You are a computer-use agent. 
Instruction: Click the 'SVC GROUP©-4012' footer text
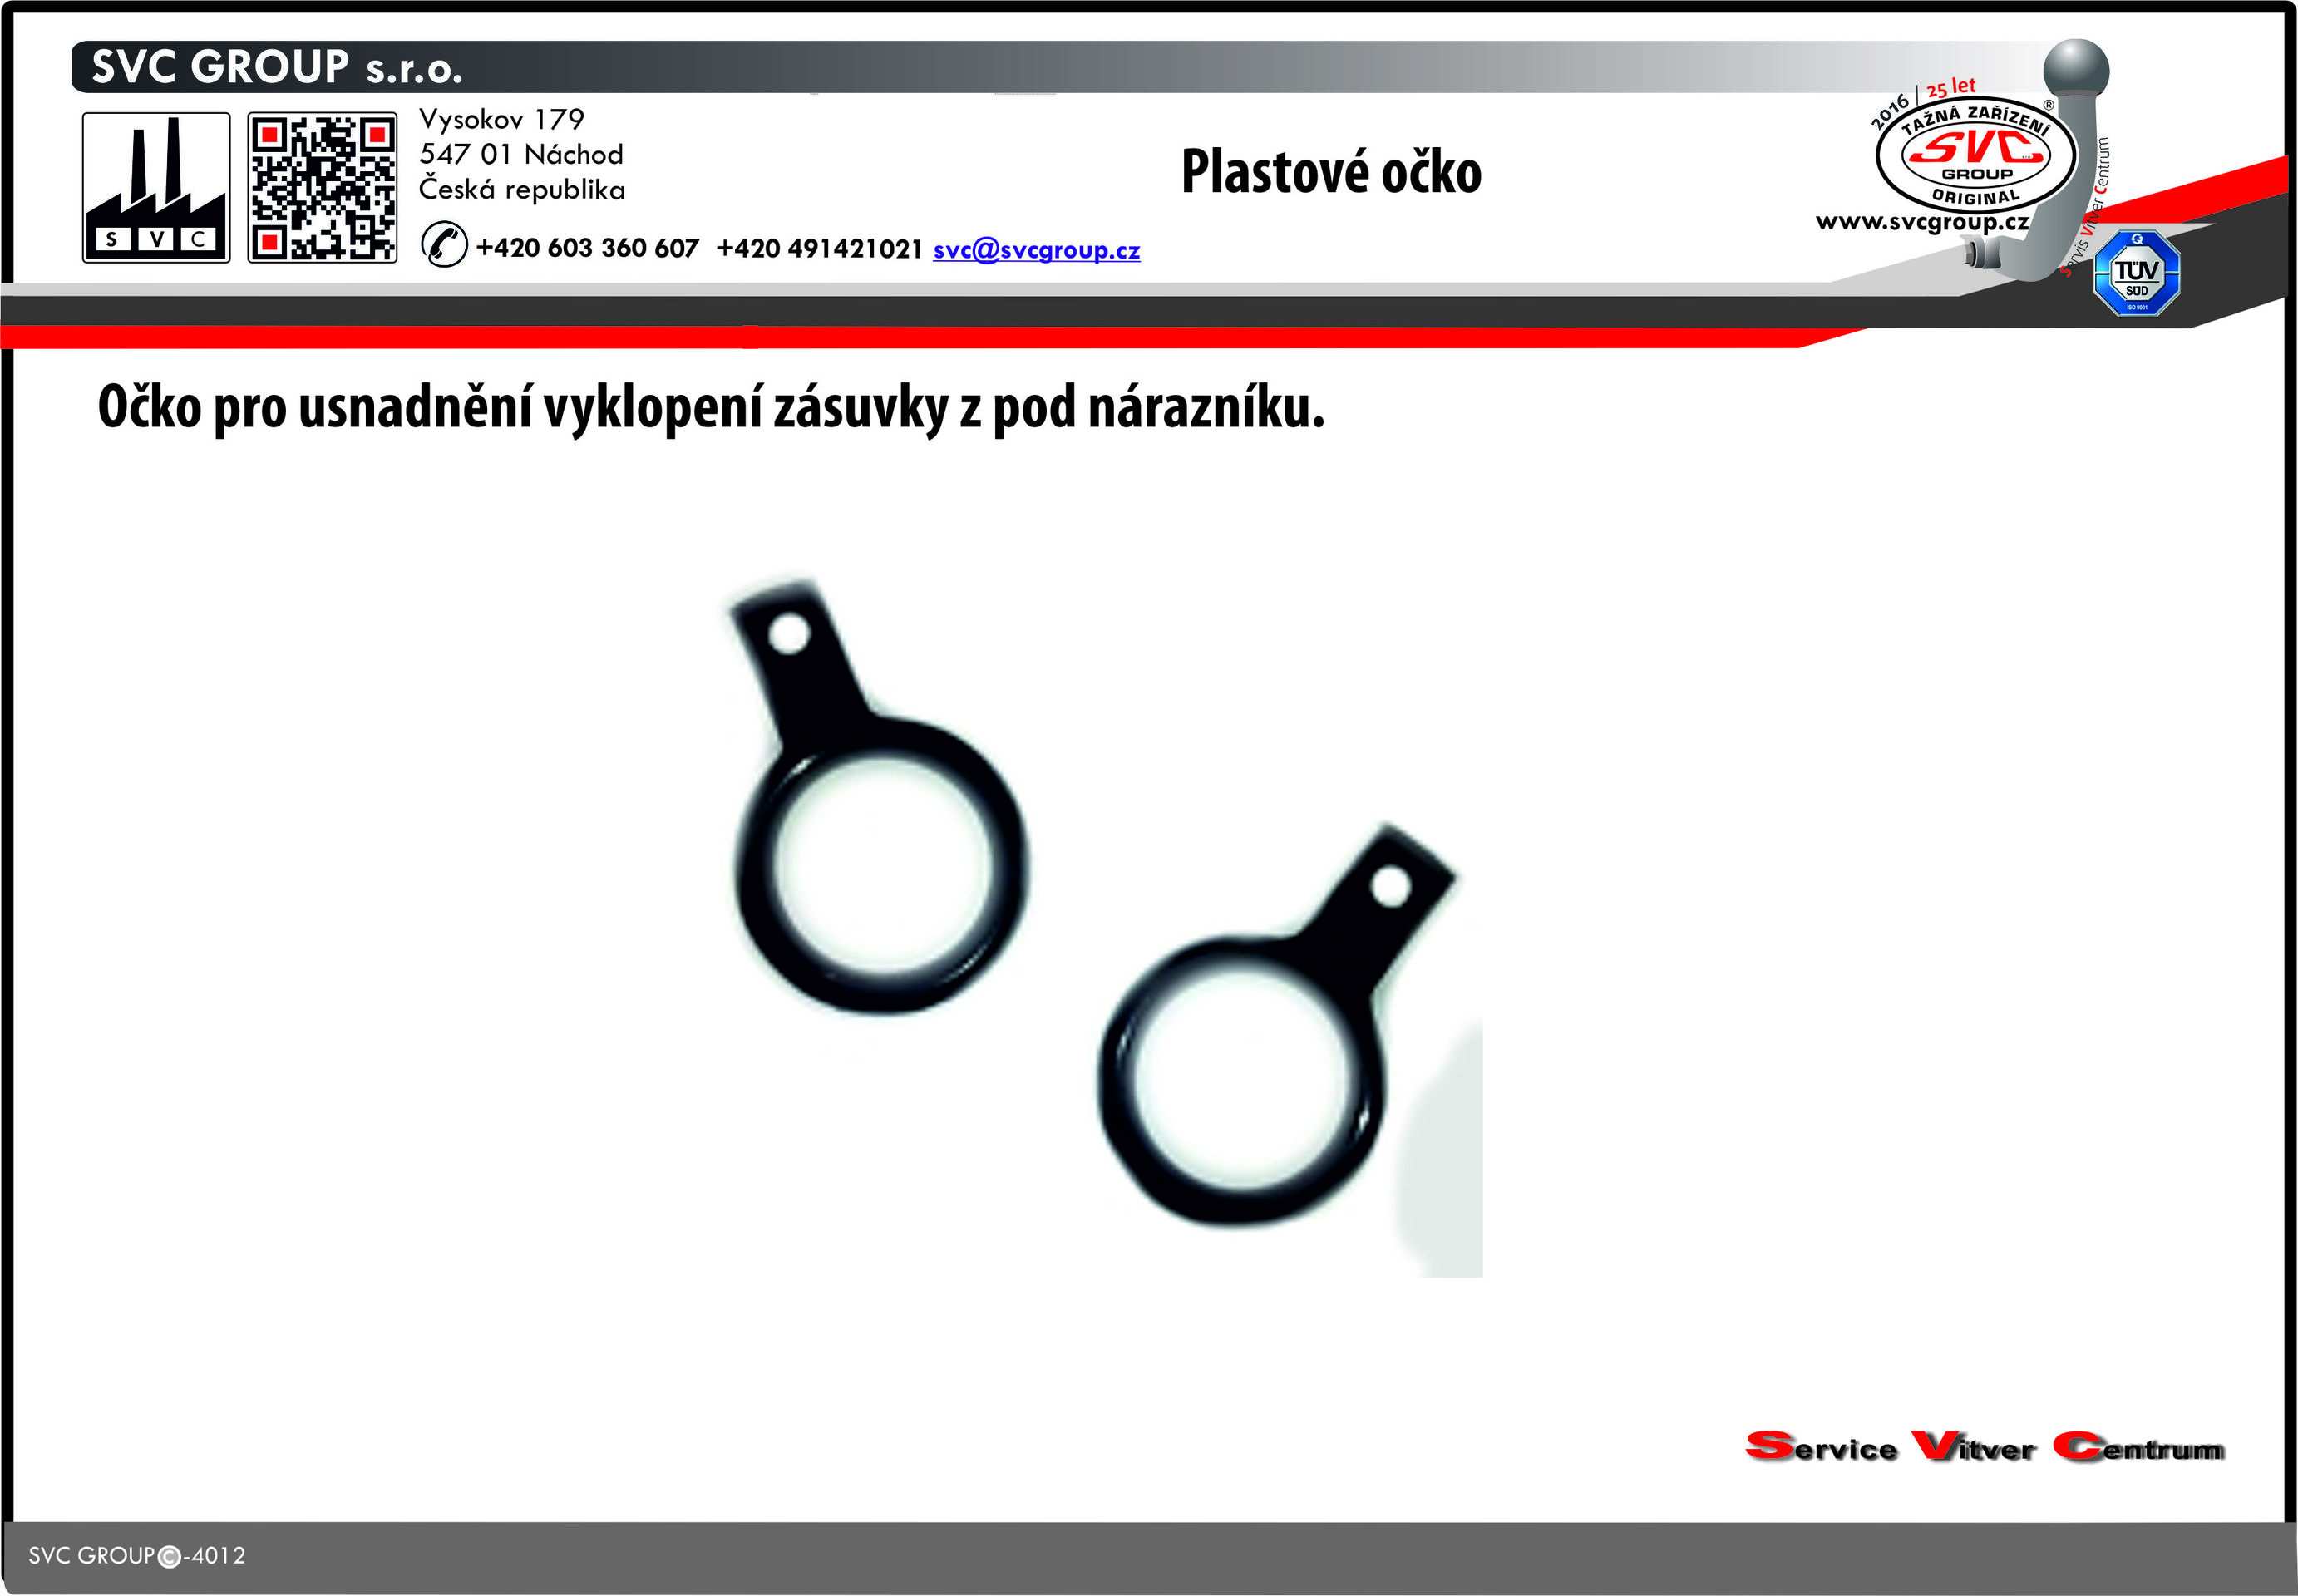(137, 1555)
